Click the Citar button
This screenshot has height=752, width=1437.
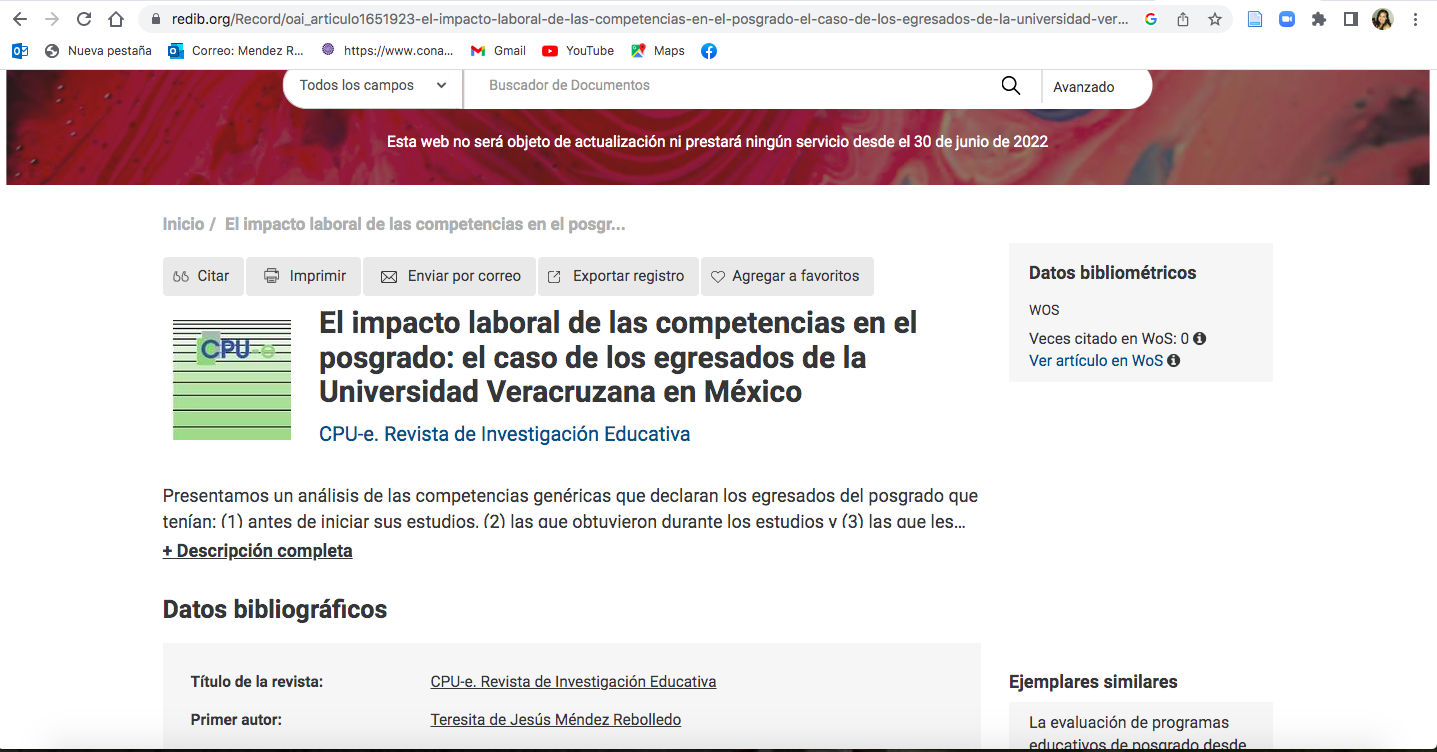coord(203,277)
